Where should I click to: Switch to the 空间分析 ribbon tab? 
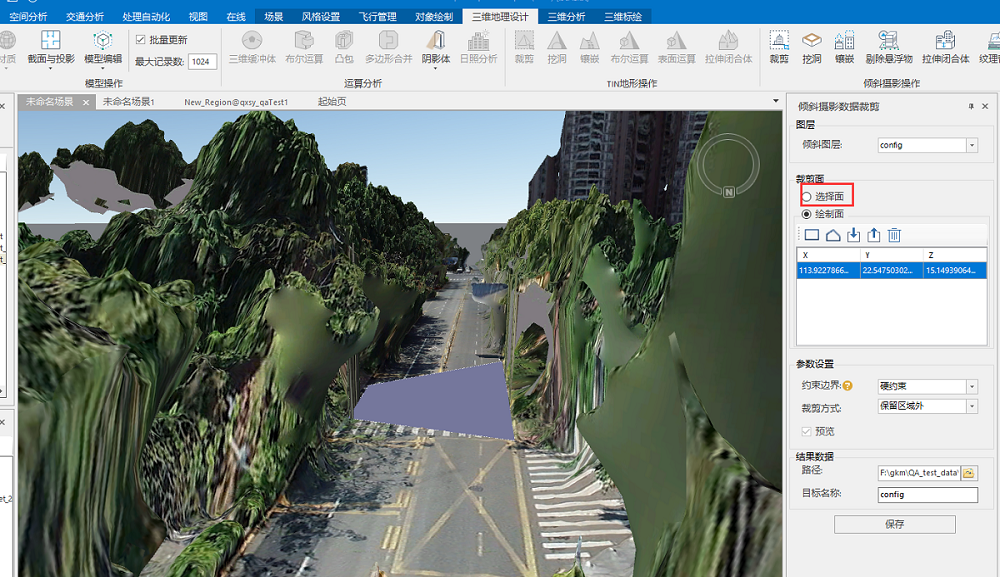point(28,17)
